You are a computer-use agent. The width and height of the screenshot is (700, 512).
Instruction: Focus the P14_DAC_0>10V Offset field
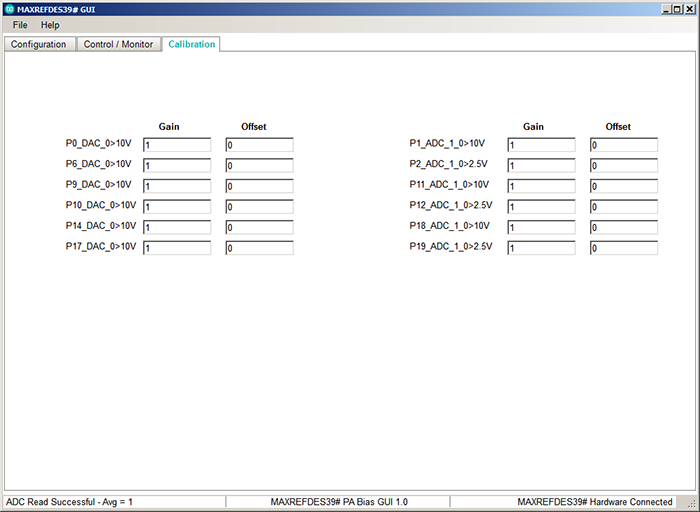[259, 227]
